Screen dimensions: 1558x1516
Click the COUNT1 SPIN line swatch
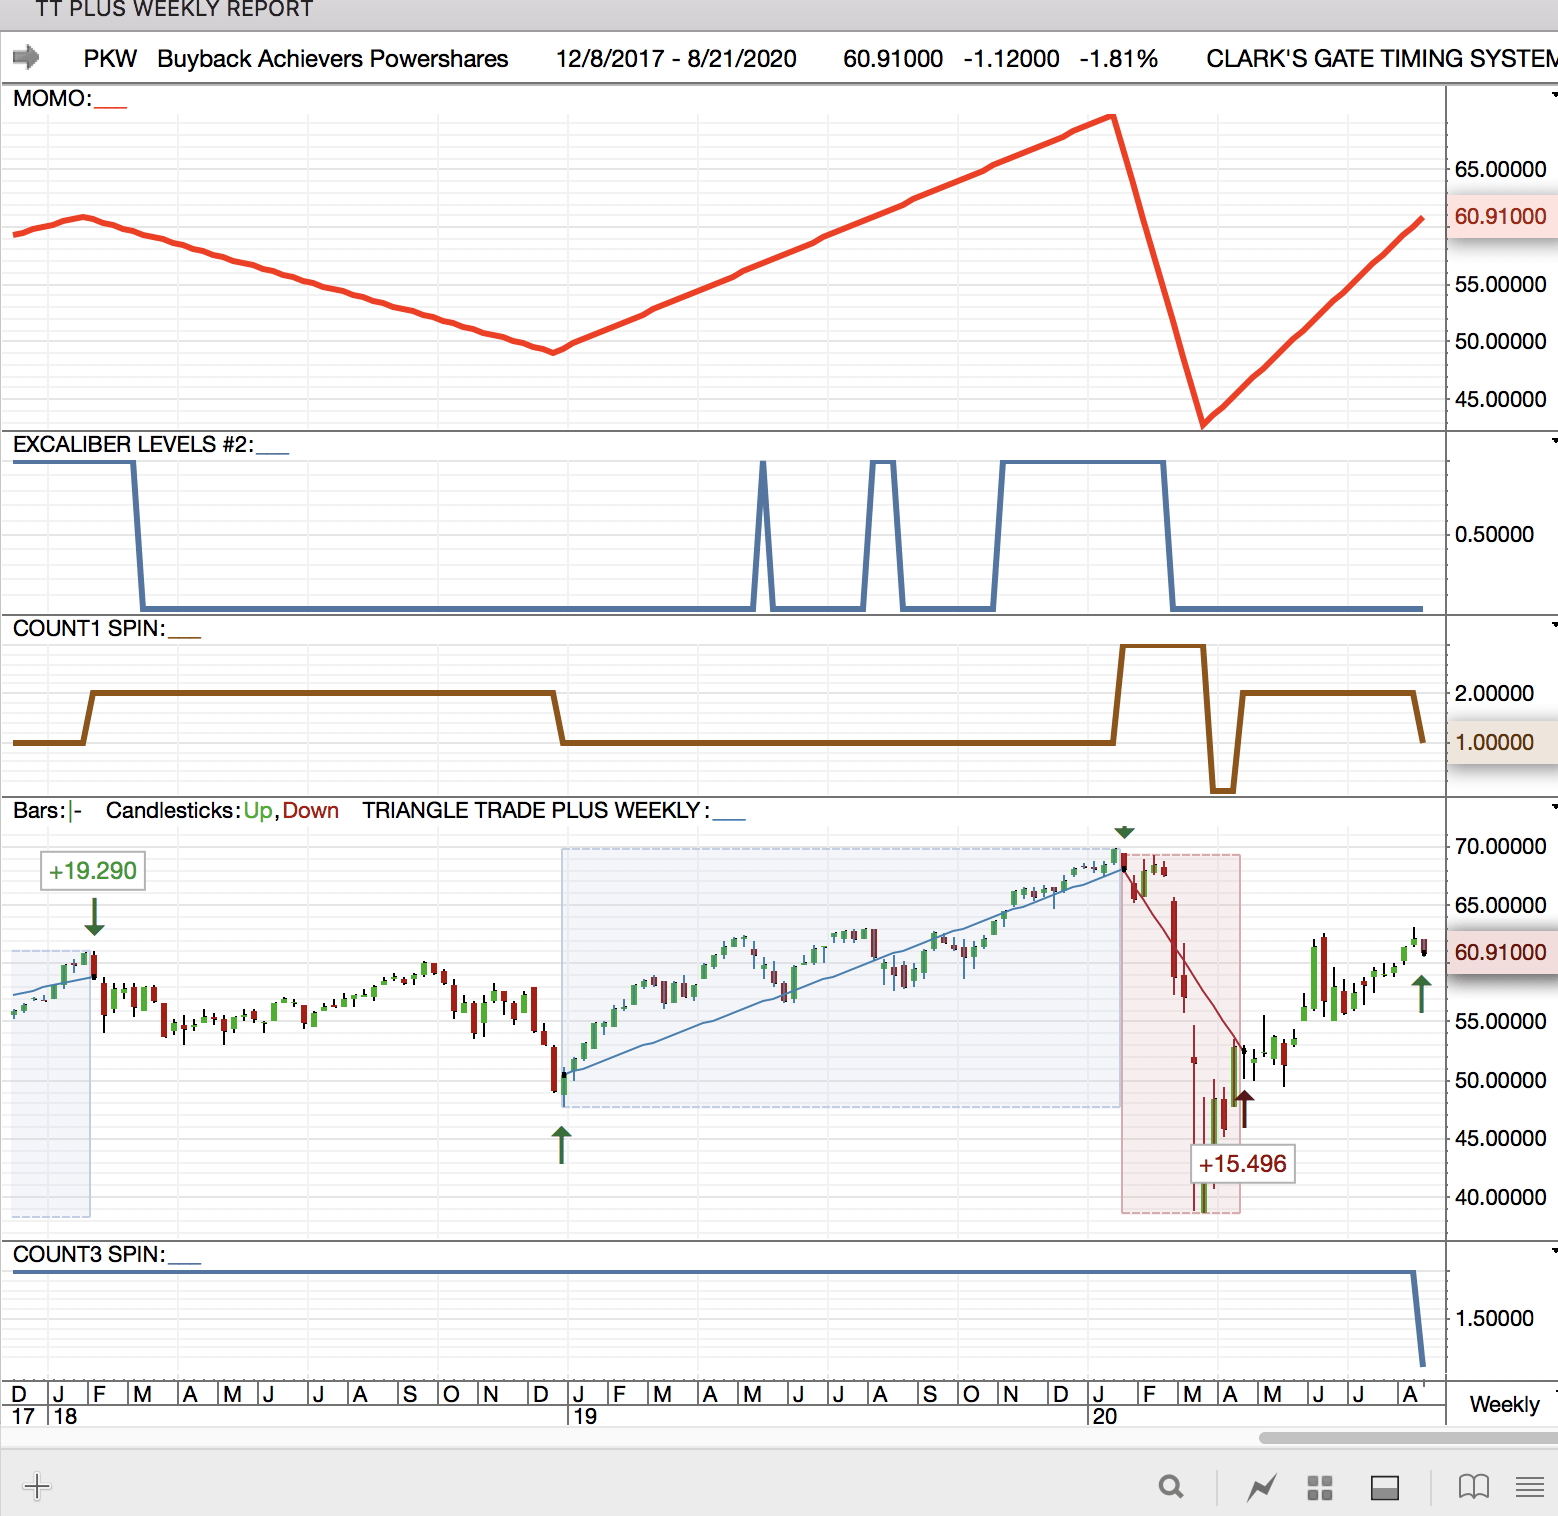(x=184, y=634)
